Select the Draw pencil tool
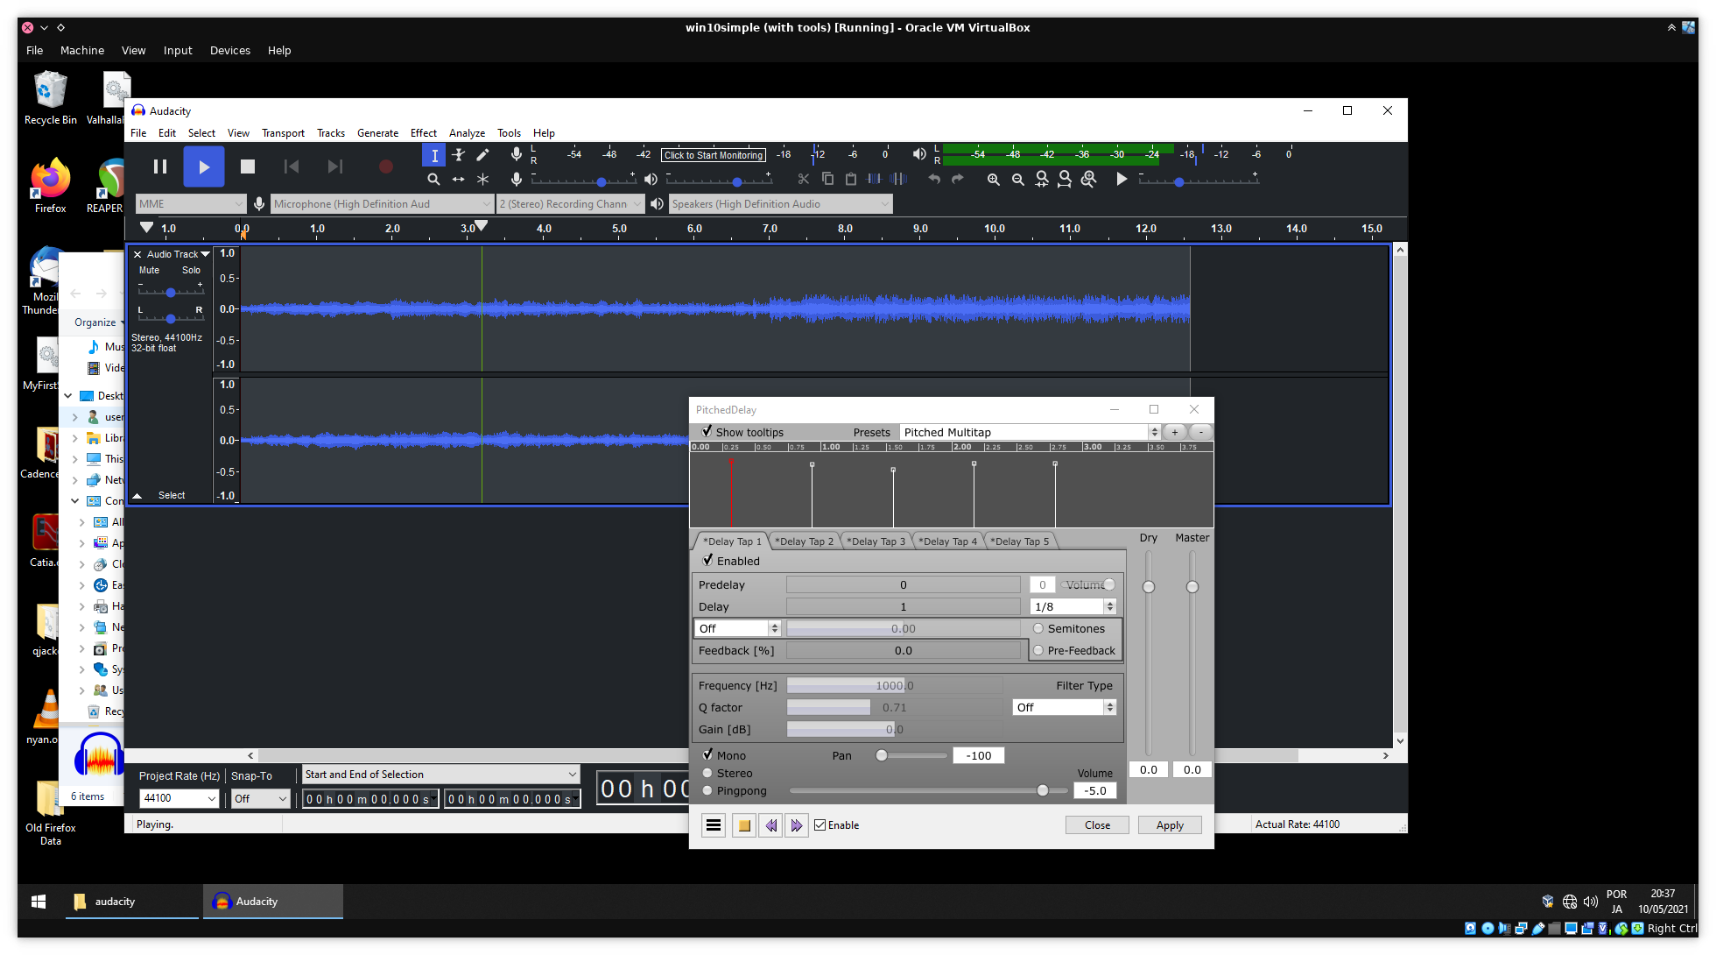The image size is (1716, 955). click(x=482, y=155)
